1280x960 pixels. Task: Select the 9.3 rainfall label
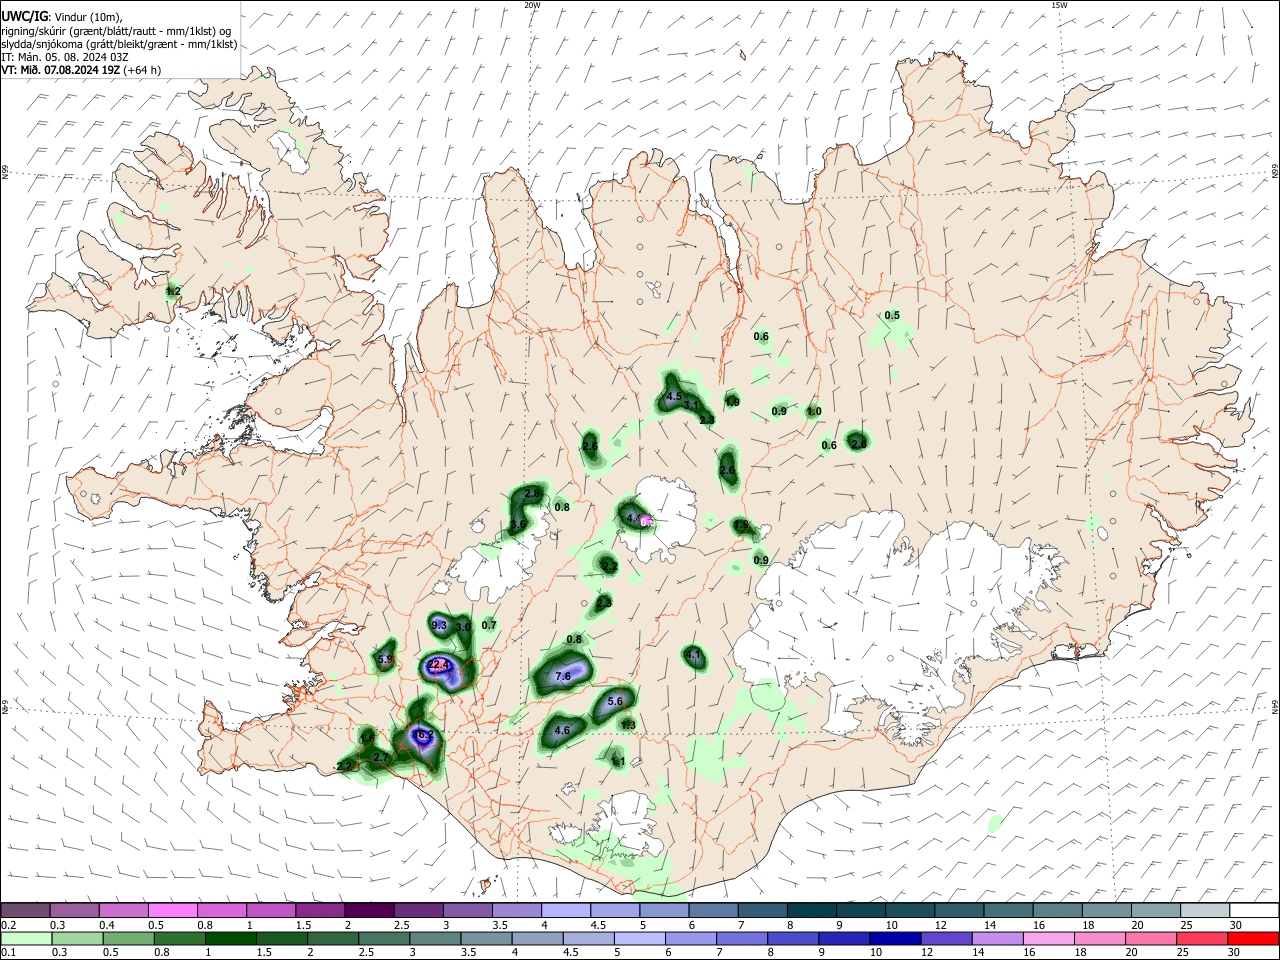click(438, 626)
